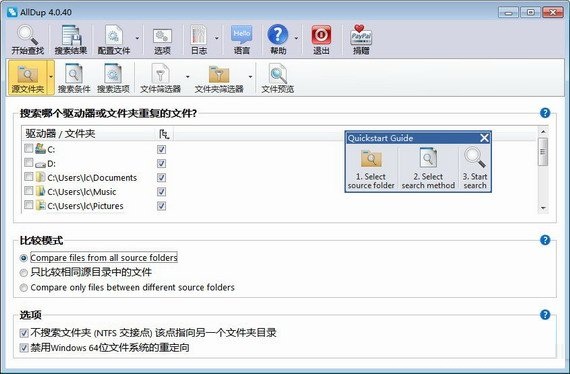This screenshot has height=374, width=570.
Task: Expand the 配置文件 dropdown arrow
Action: pyautogui.click(x=137, y=38)
